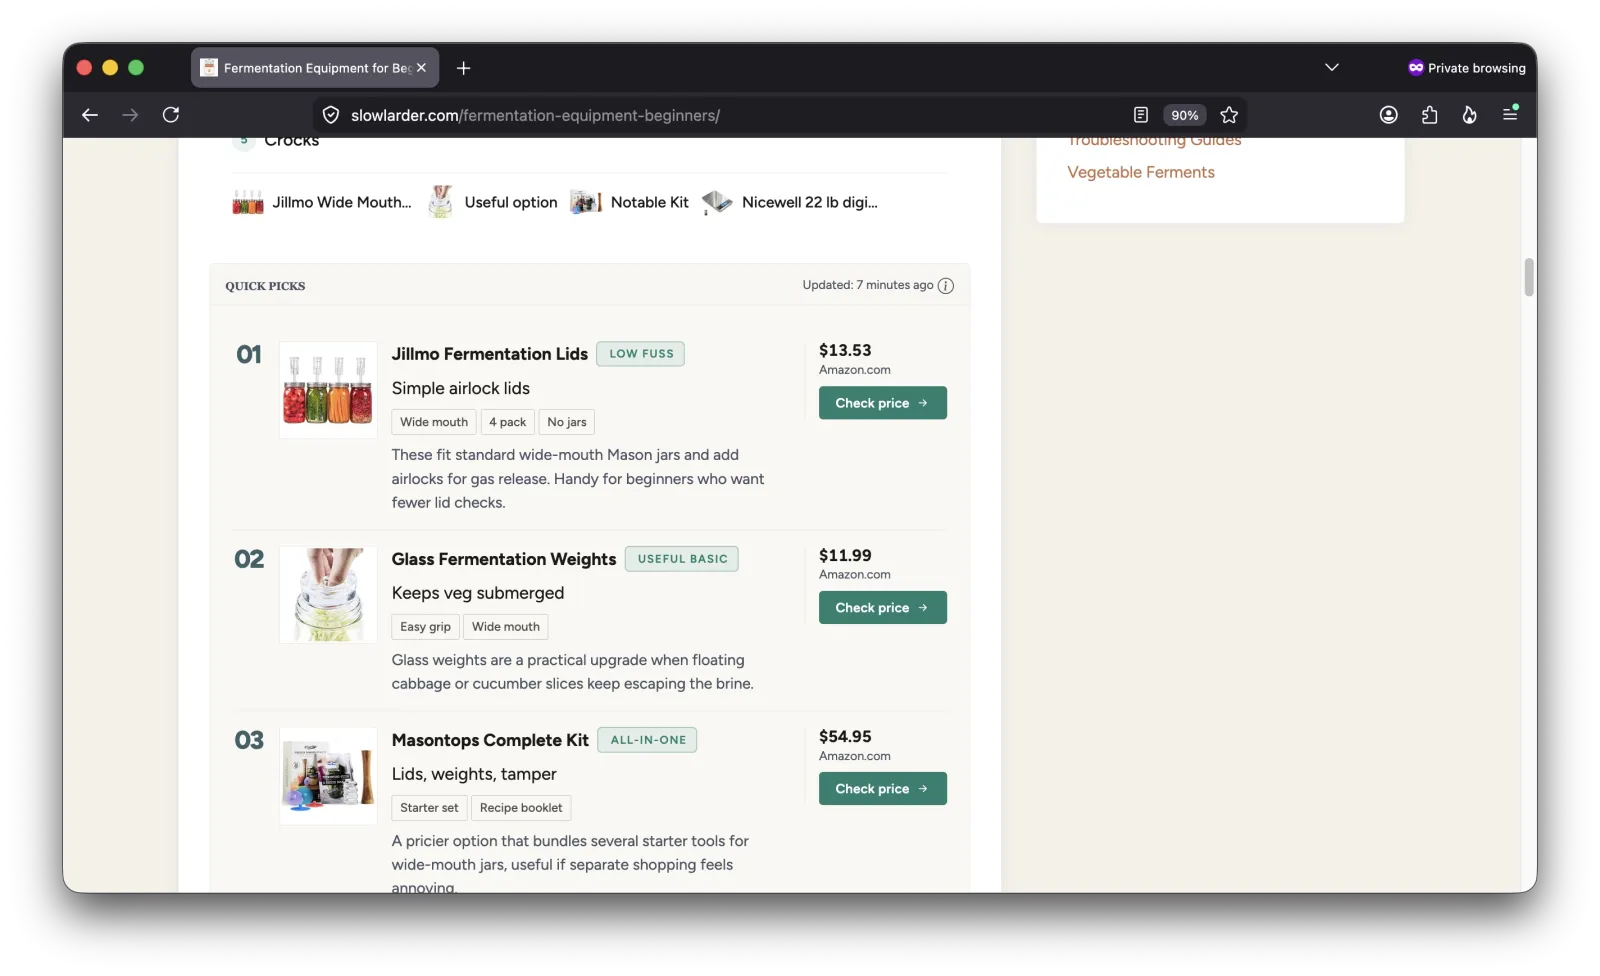
Task: Open the Vegetable Ferments sidebar link
Action: click(1141, 172)
